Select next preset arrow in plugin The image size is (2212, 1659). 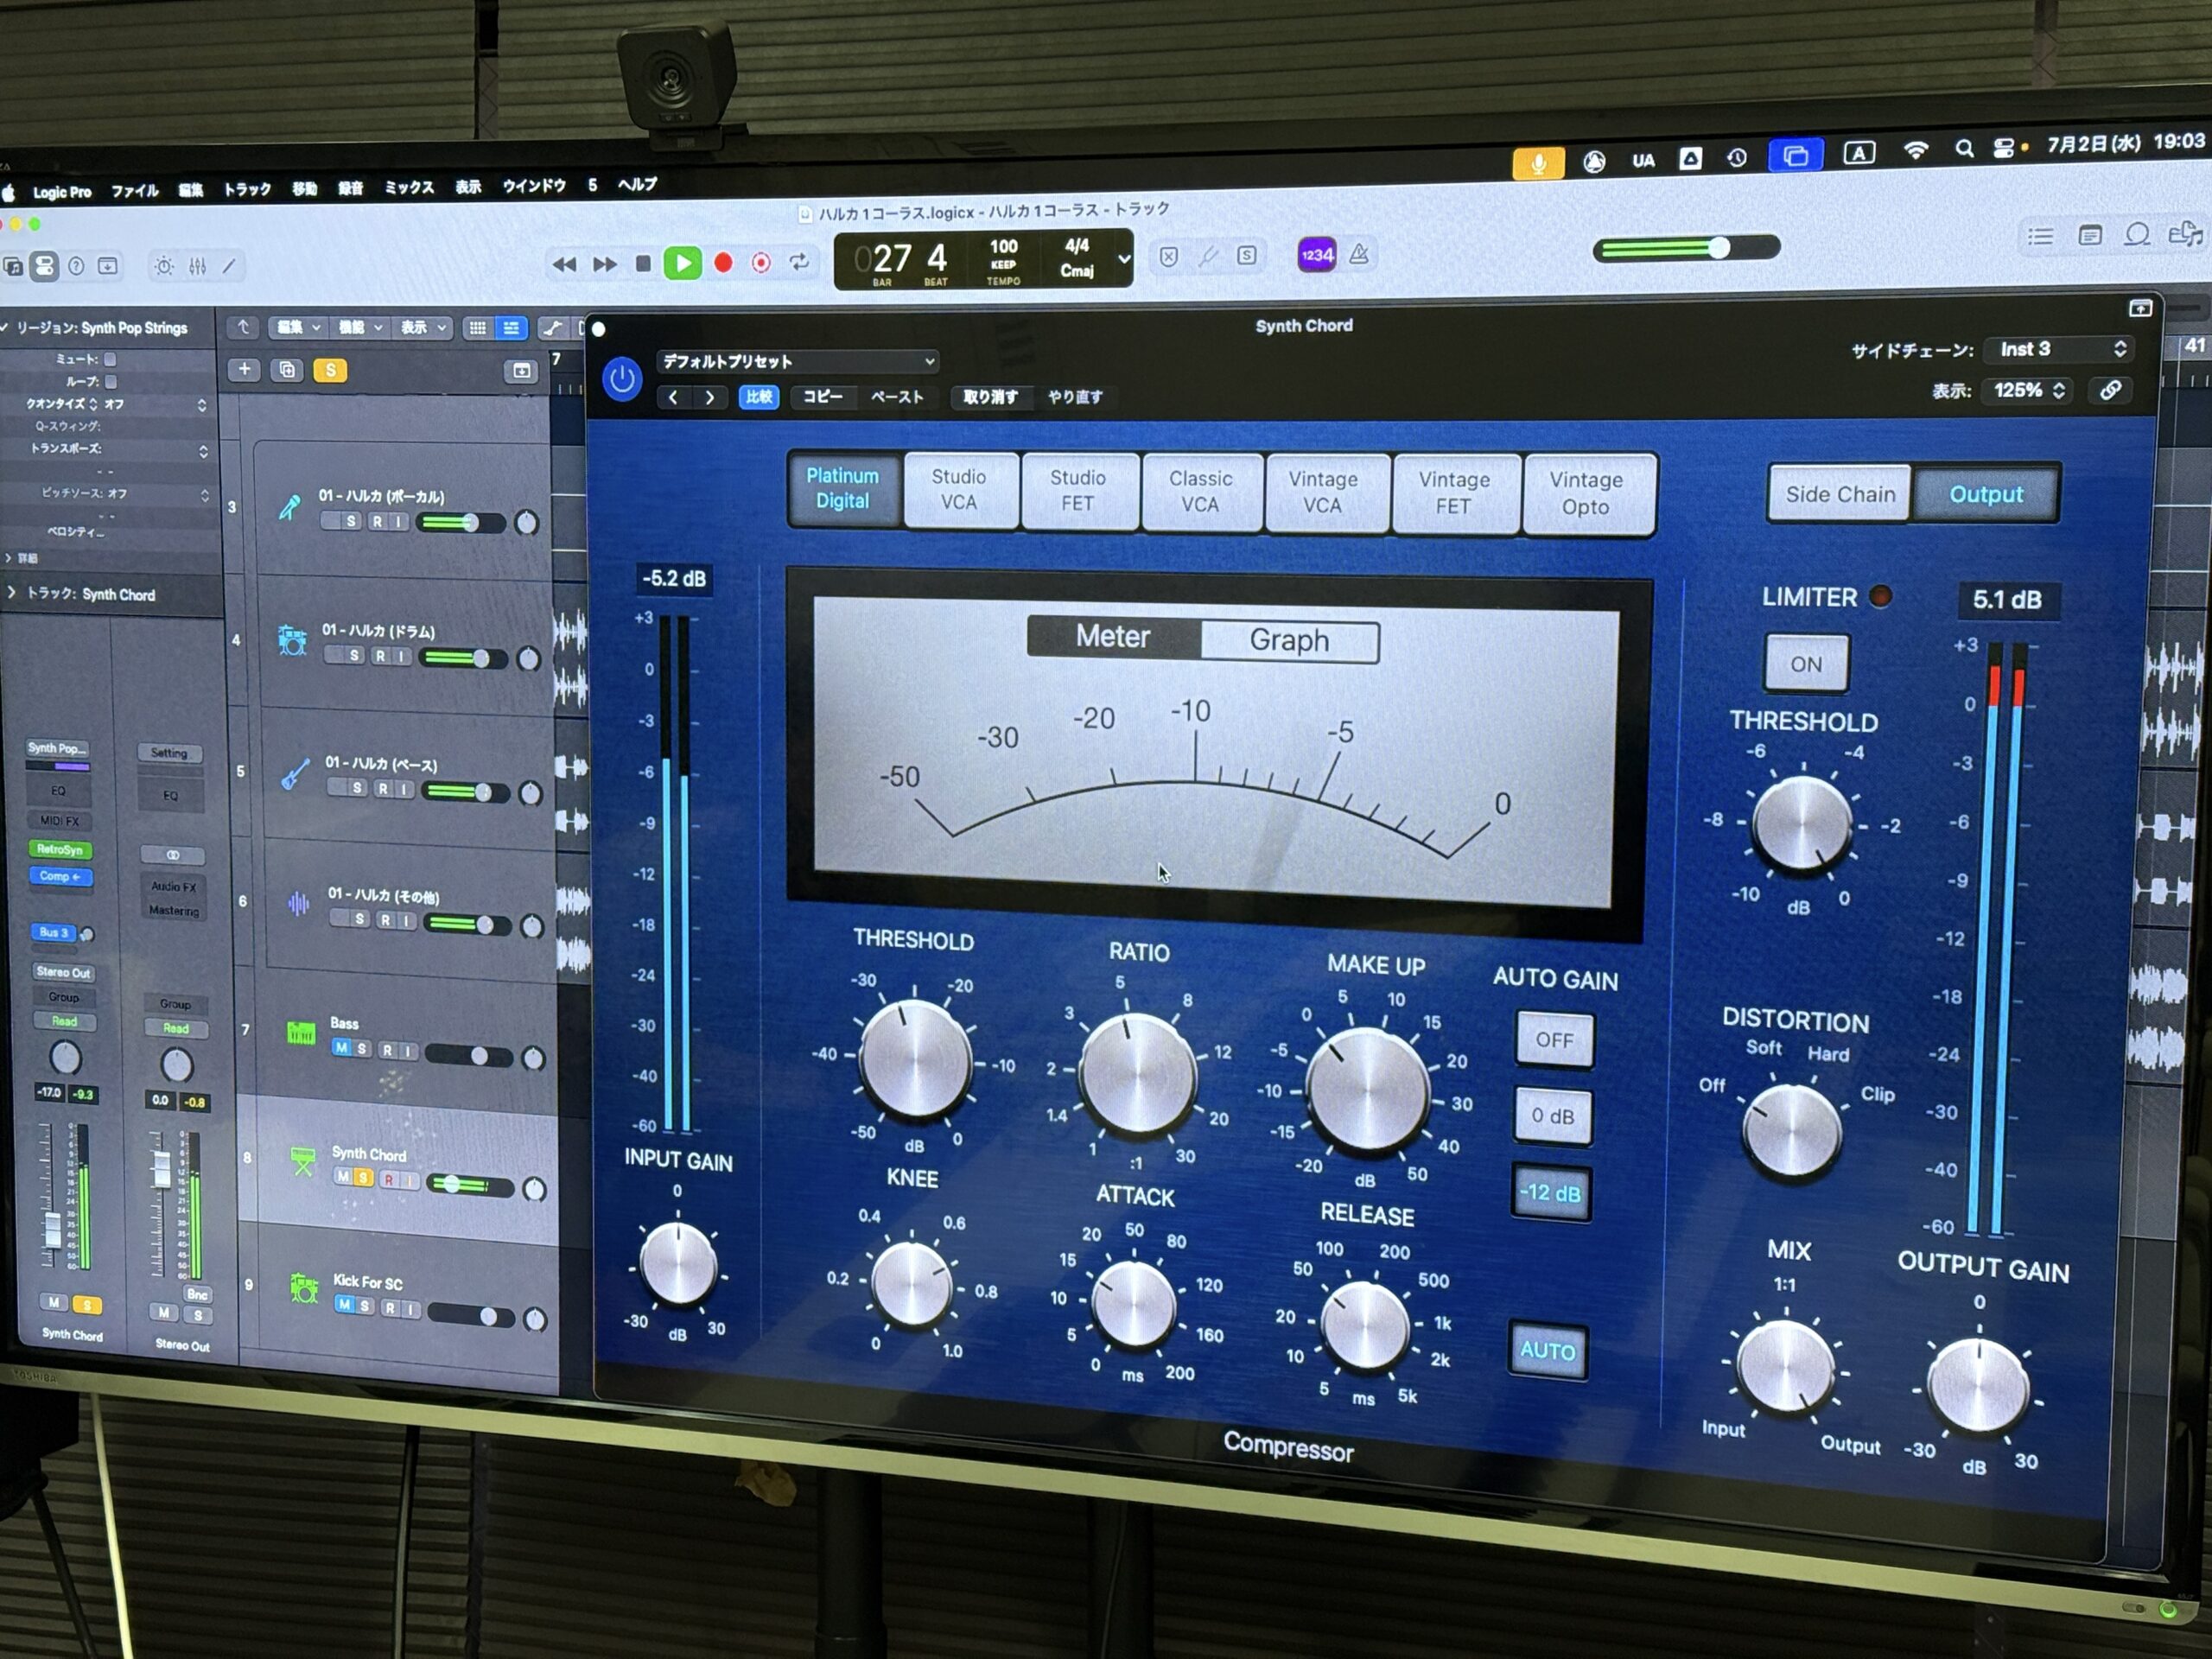(x=709, y=397)
